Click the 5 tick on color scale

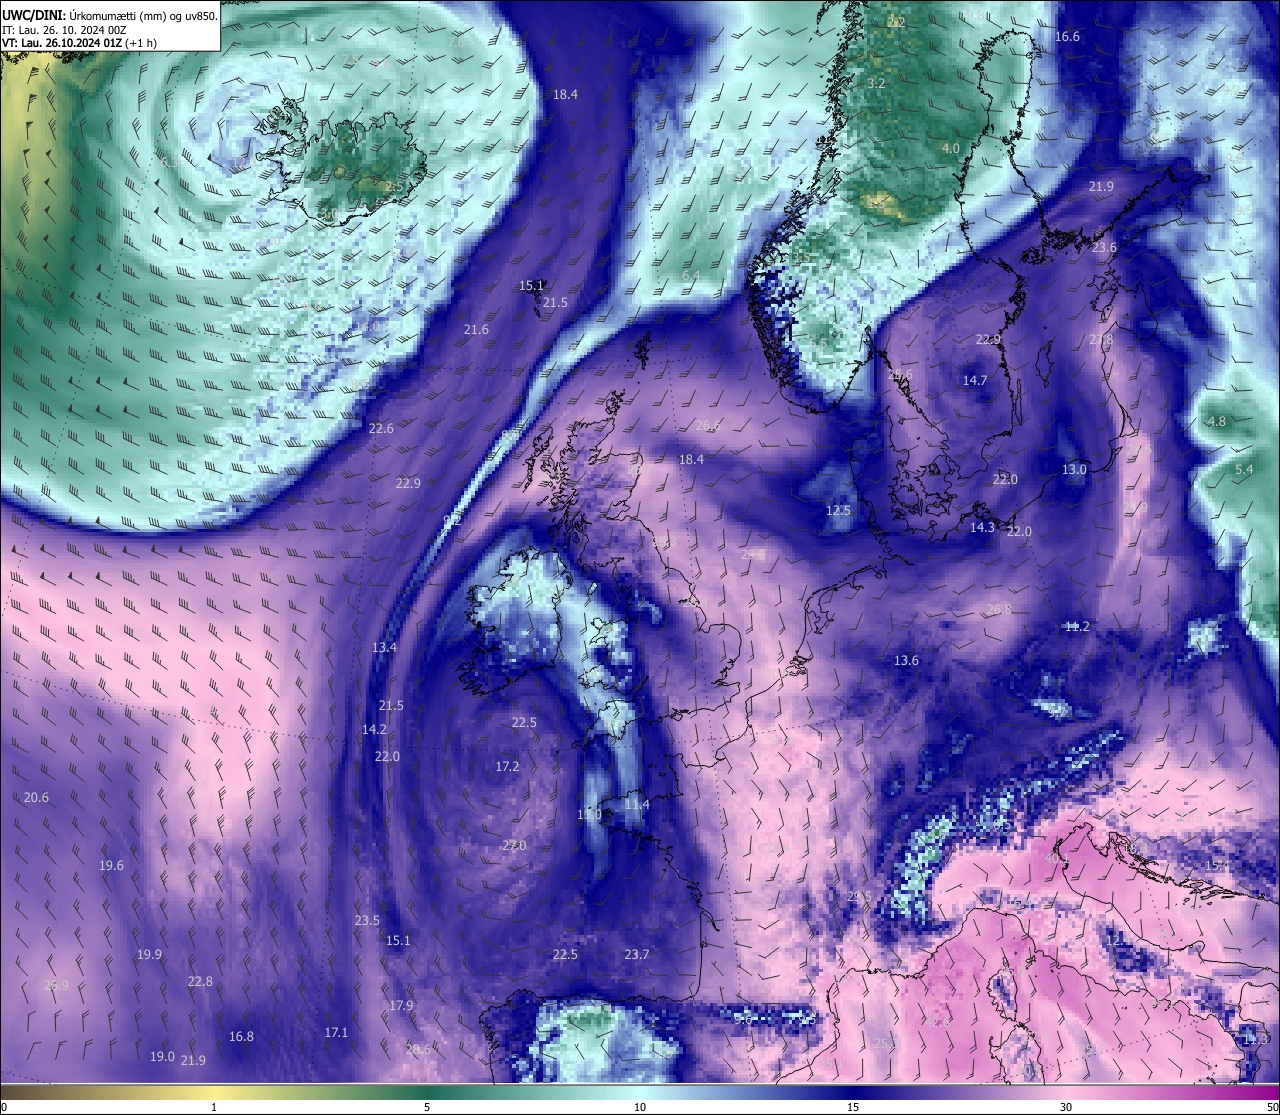click(427, 1107)
